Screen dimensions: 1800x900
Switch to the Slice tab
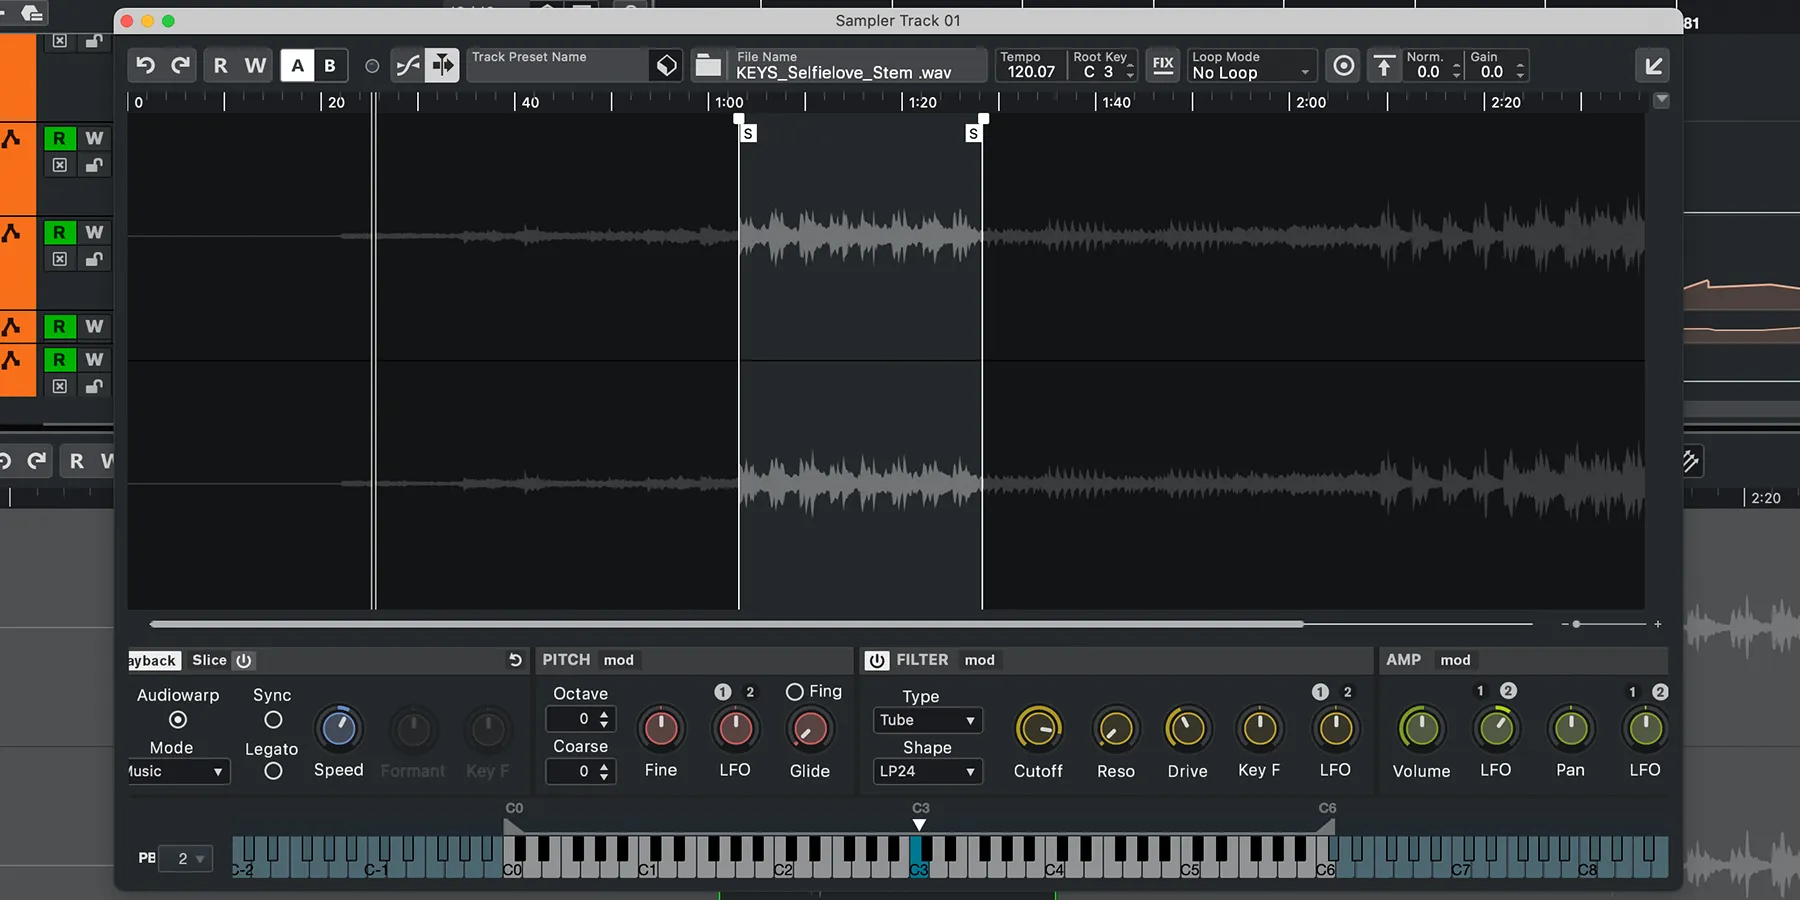coord(209,660)
